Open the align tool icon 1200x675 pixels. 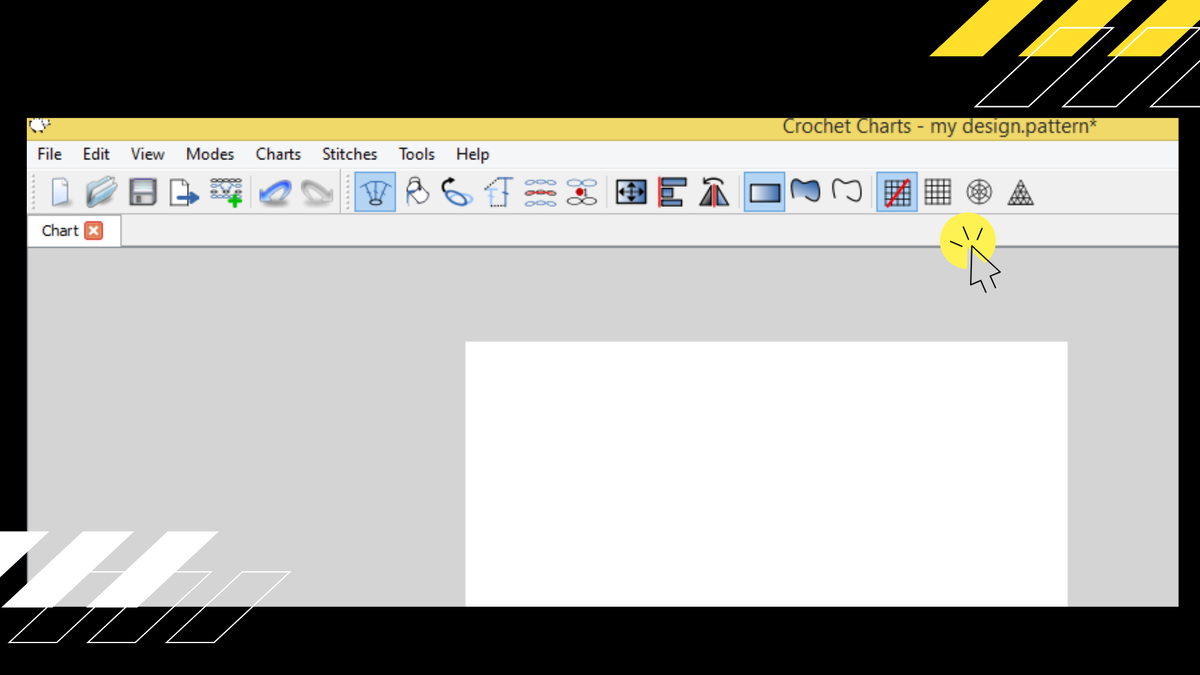672,192
